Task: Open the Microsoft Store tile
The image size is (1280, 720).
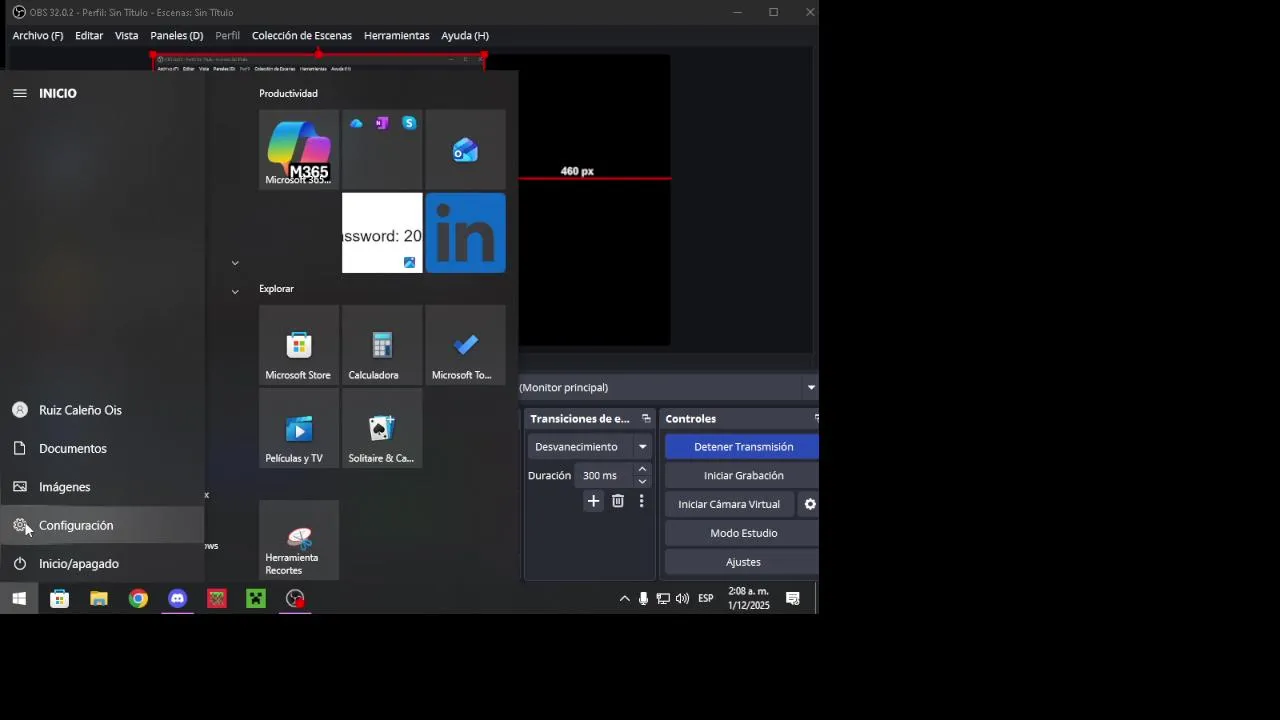Action: click(x=298, y=345)
